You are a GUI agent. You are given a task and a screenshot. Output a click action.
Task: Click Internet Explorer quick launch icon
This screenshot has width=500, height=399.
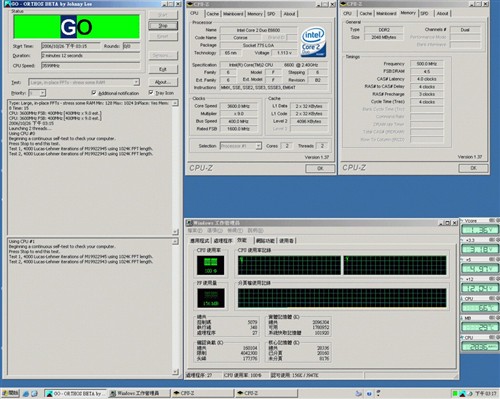click(26, 394)
